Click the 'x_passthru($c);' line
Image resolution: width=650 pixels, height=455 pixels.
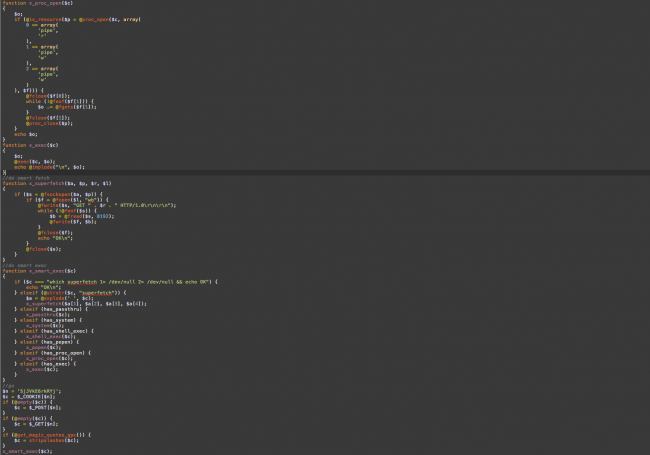pos(48,315)
